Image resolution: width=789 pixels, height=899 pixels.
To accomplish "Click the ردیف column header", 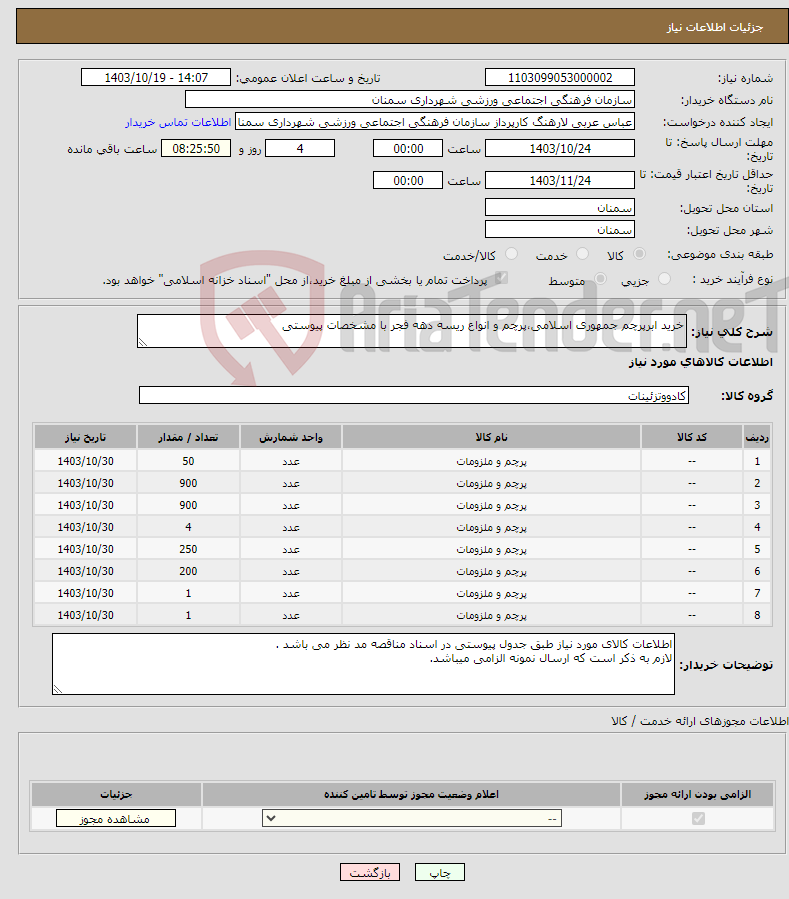I will (757, 437).
